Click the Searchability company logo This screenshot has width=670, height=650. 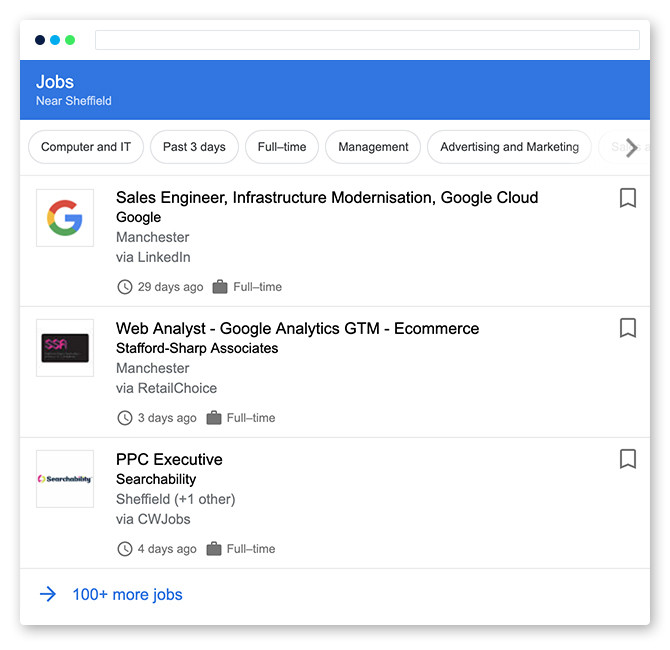(x=65, y=479)
